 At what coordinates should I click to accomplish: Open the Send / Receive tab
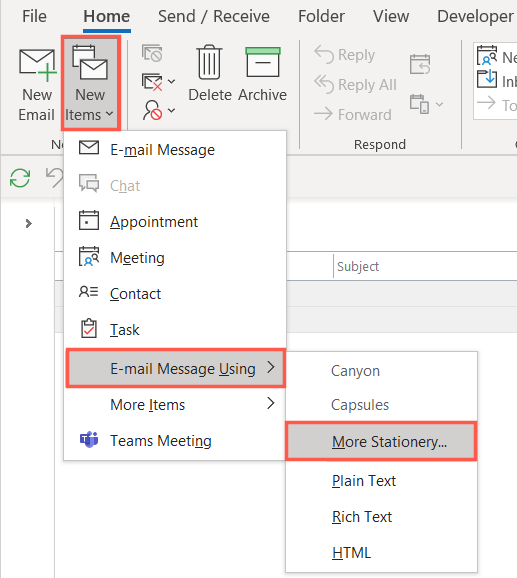214,16
